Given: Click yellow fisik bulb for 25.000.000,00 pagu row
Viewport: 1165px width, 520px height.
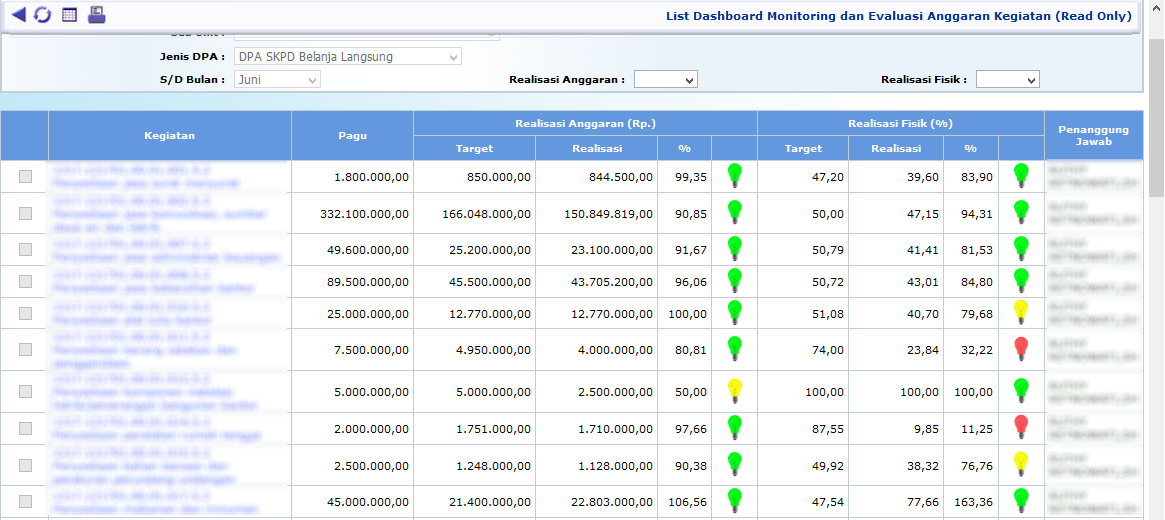Looking at the screenshot, I should [x=1020, y=312].
